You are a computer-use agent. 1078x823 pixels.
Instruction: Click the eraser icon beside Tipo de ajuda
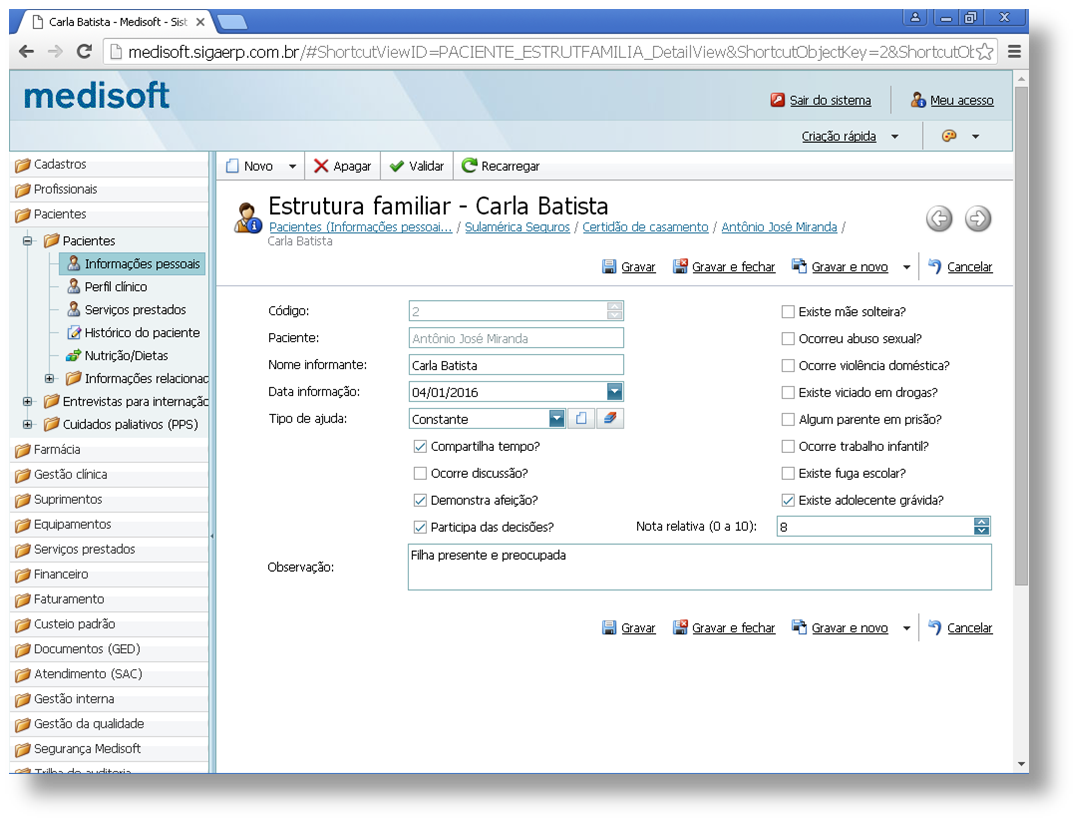point(610,419)
